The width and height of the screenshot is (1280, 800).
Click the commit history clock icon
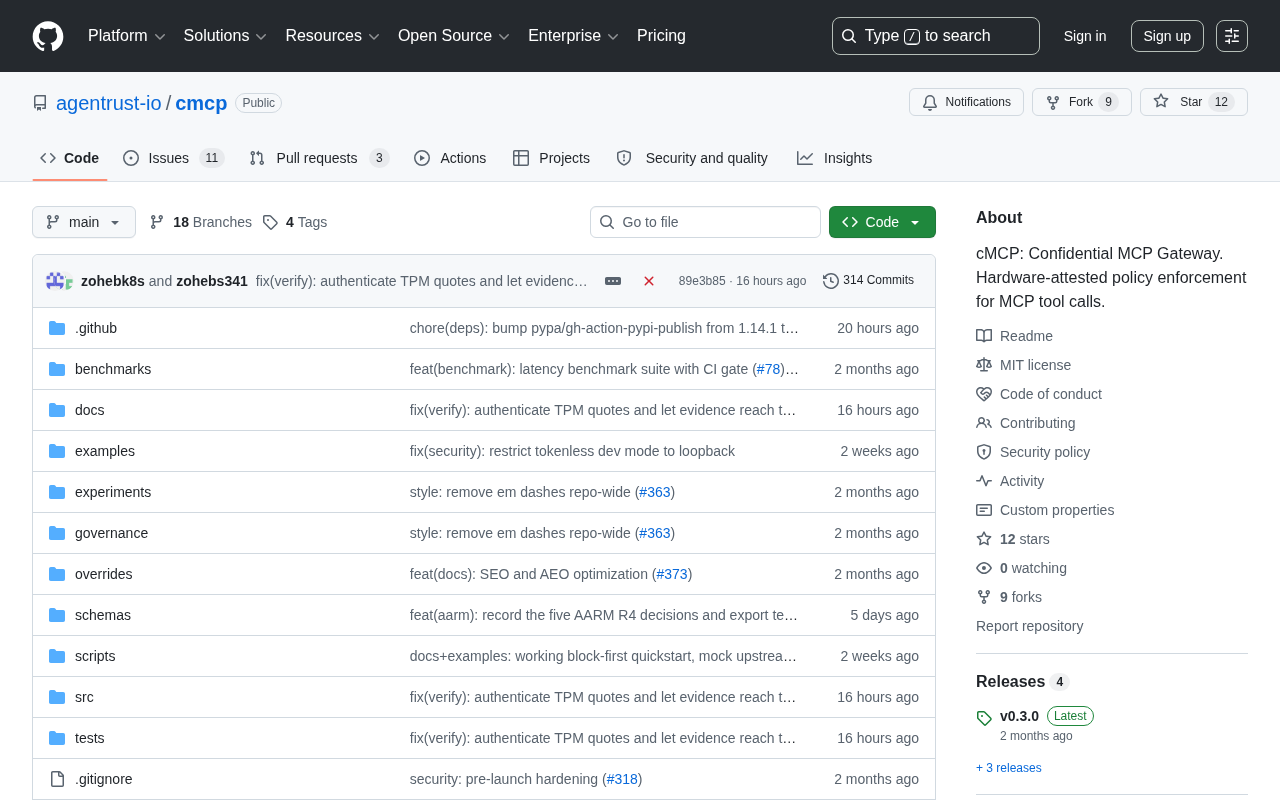coord(831,281)
